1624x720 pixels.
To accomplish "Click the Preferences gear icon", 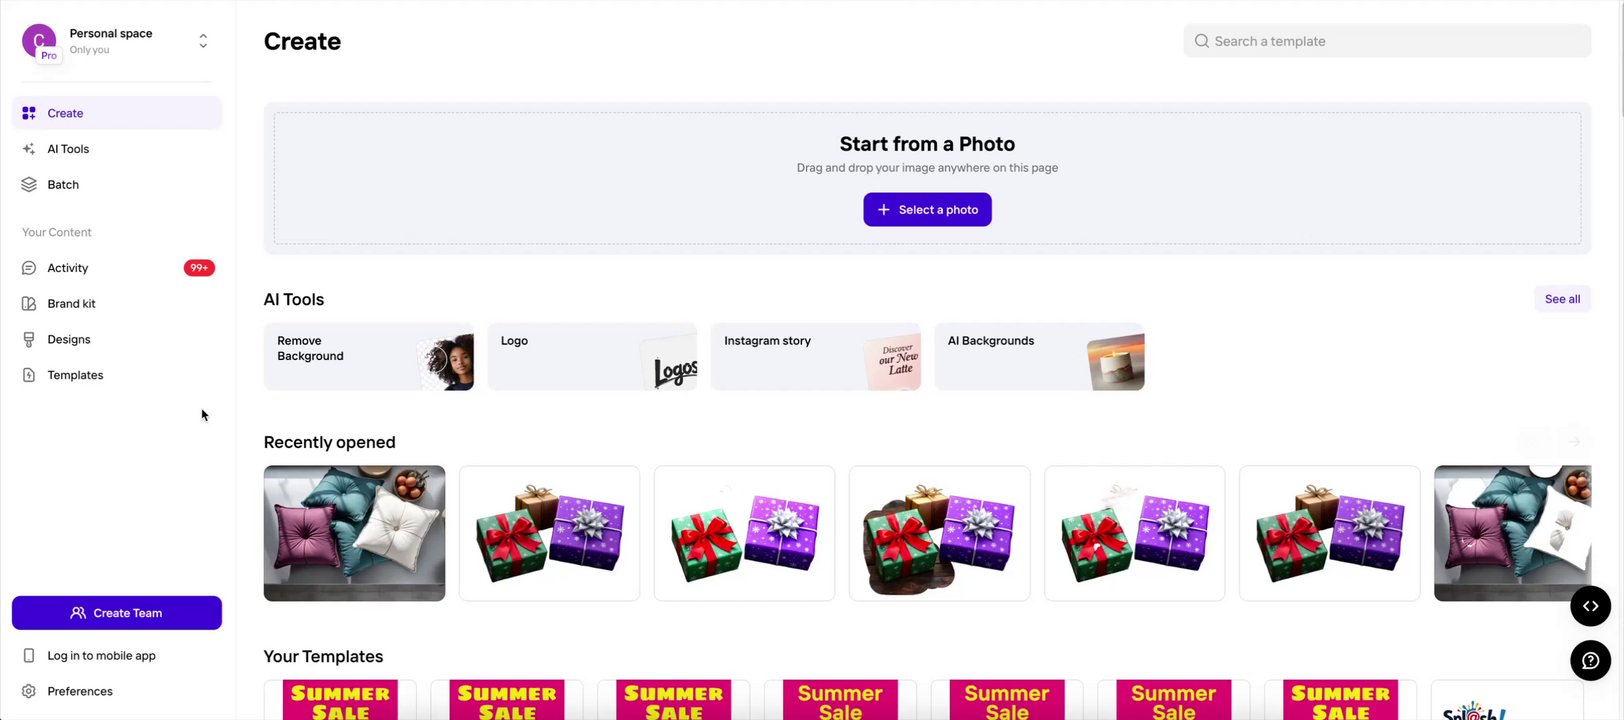I will (x=29, y=691).
